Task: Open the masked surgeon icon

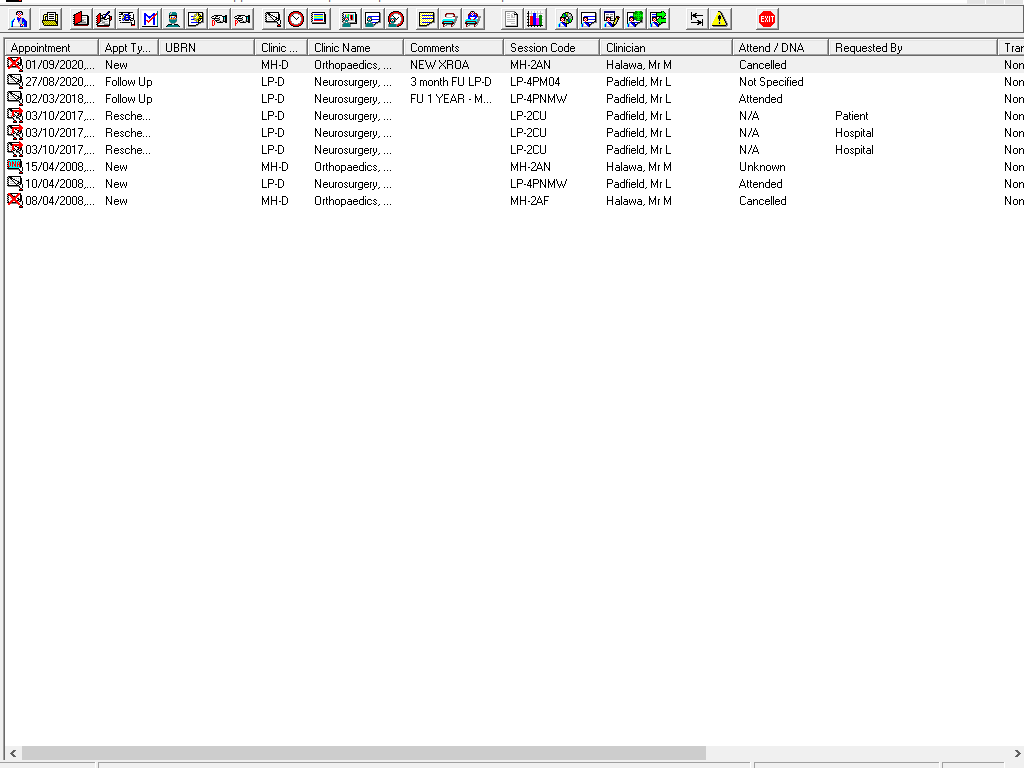Action: [173, 19]
